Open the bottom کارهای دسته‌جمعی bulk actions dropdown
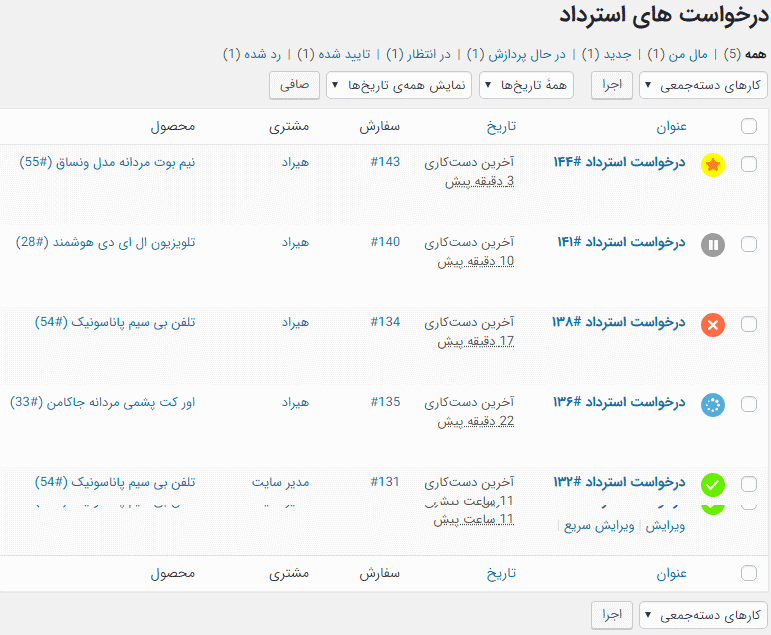Image resolution: width=771 pixels, height=635 pixels. (703, 615)
